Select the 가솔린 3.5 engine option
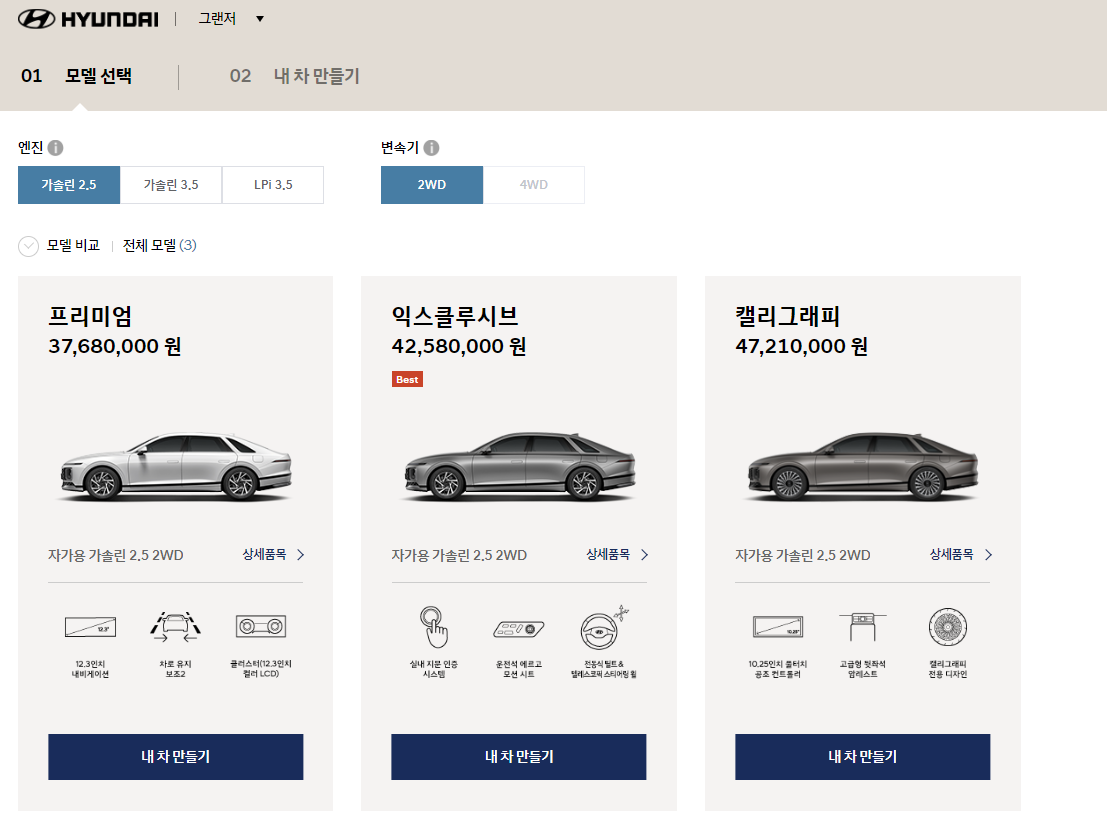This screenshot has width=1107, height=823. click(171, 185)
